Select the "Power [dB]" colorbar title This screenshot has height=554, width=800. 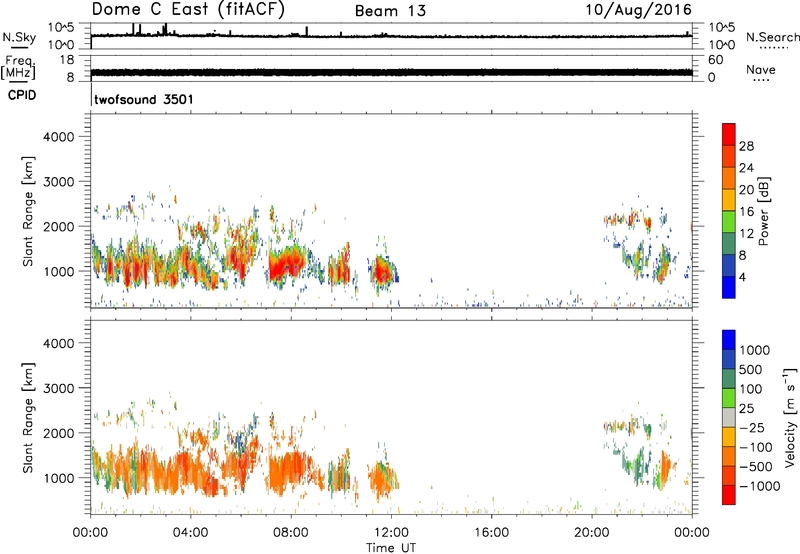[x=763, y=211]
